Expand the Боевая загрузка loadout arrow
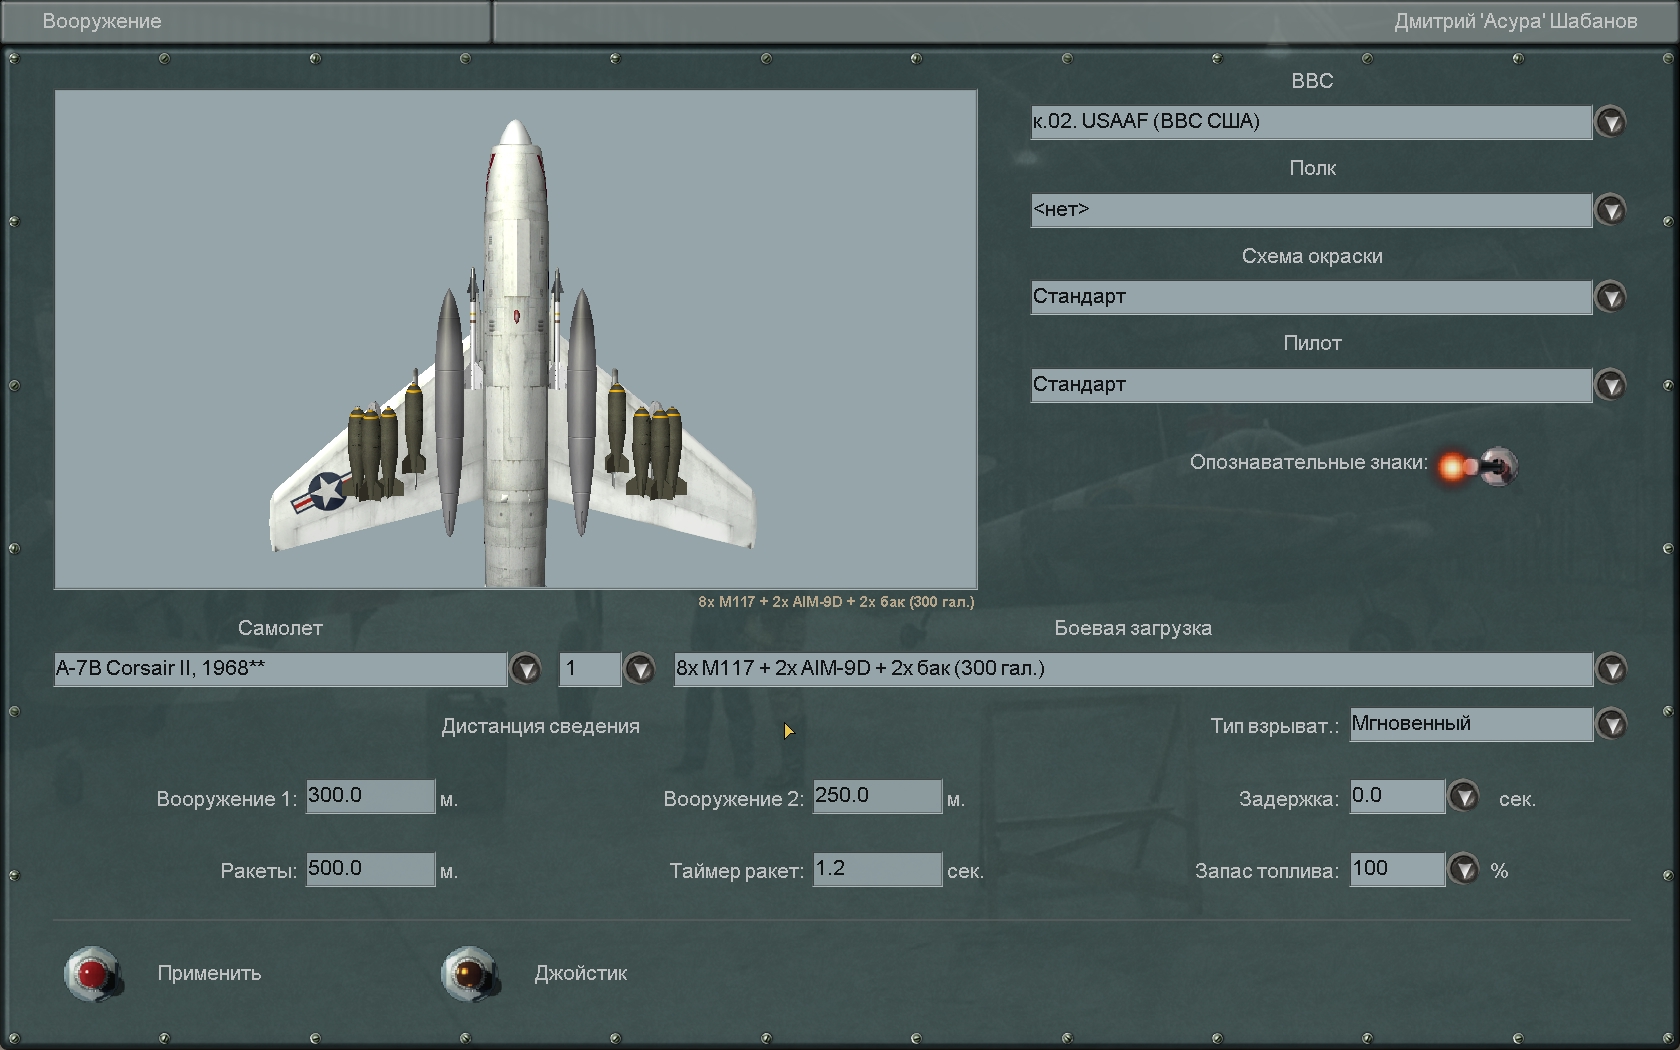1680x1050 pixels. tap(1611, 669)
